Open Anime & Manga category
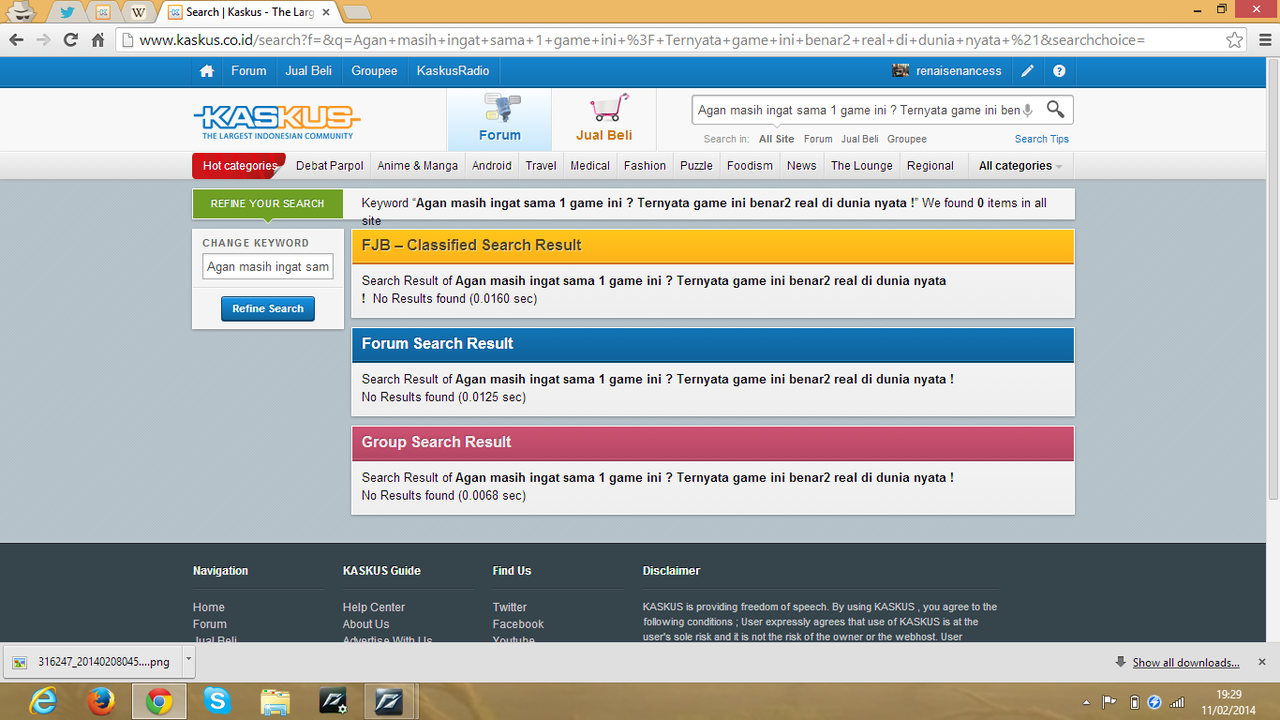Screen dimensions: 1280x720 pyautogui.click(x=418, y=166)
